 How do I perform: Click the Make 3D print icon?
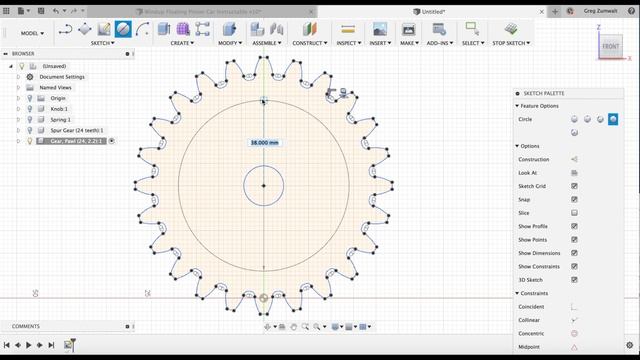(x=408, y=29)
